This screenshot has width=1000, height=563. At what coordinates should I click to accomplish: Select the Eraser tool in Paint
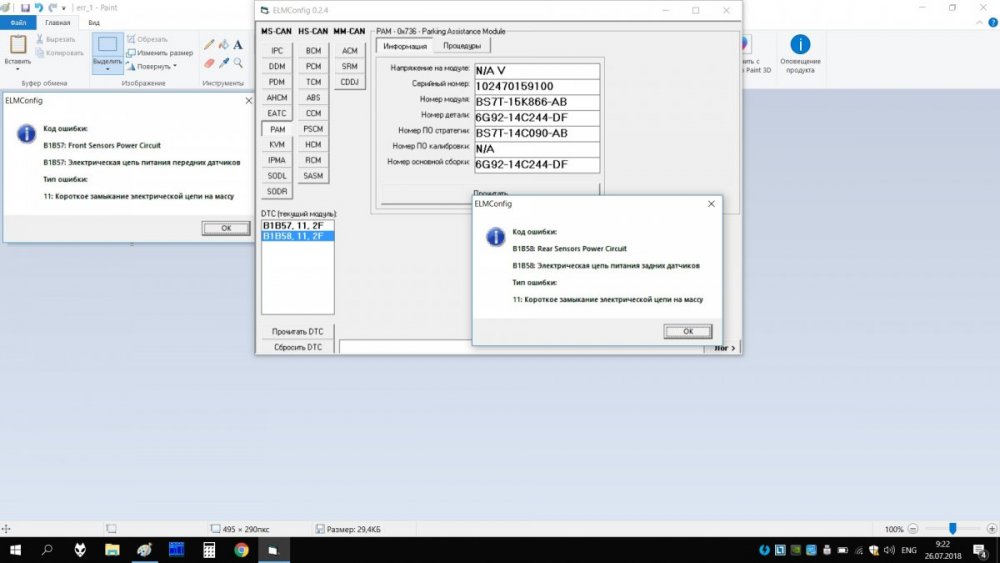coord(209,62)
